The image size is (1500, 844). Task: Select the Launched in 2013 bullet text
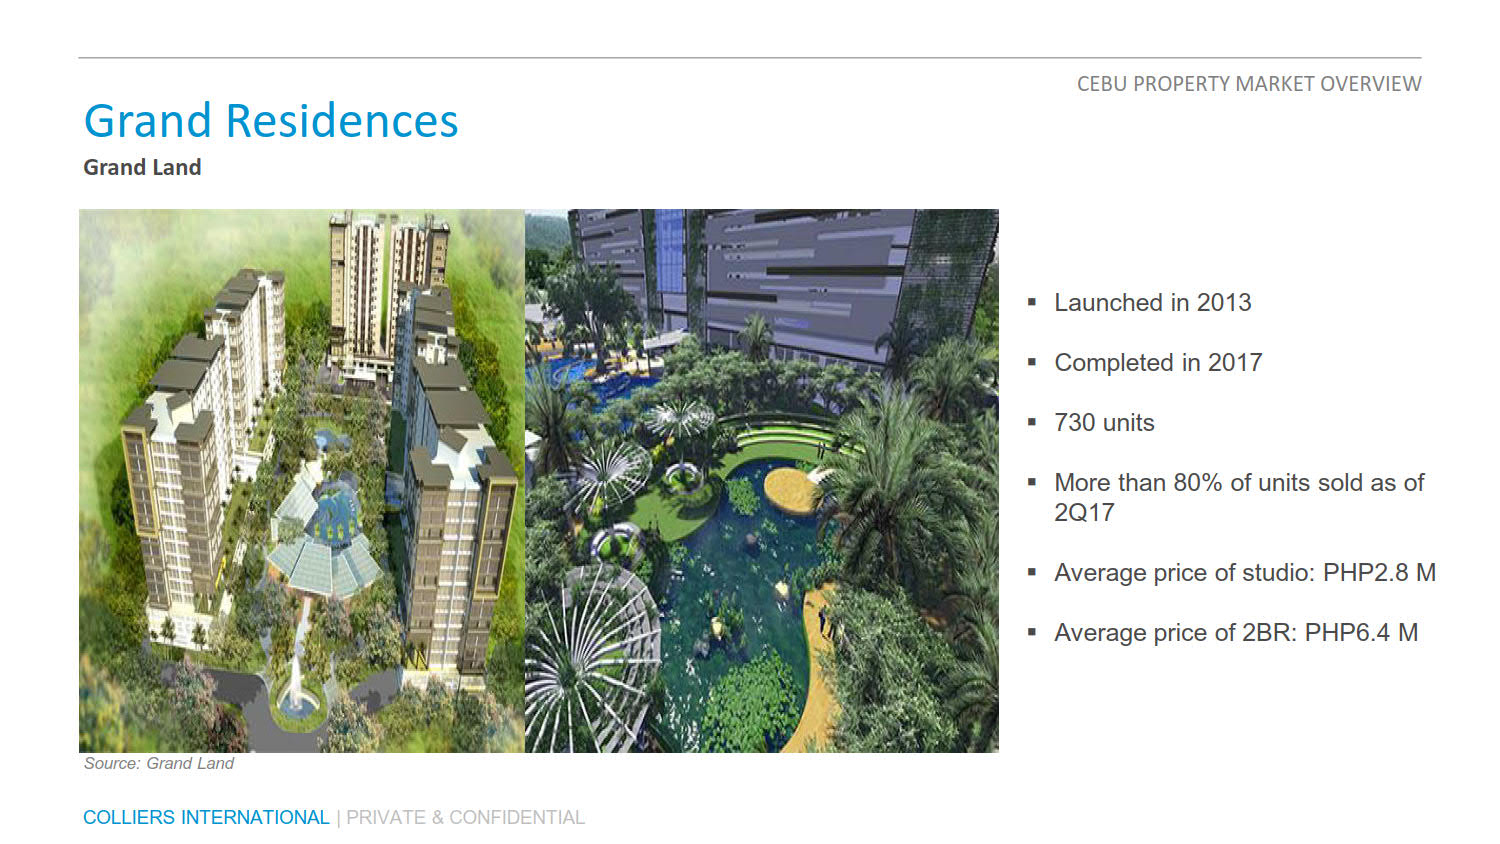[x=1152, y=303]
